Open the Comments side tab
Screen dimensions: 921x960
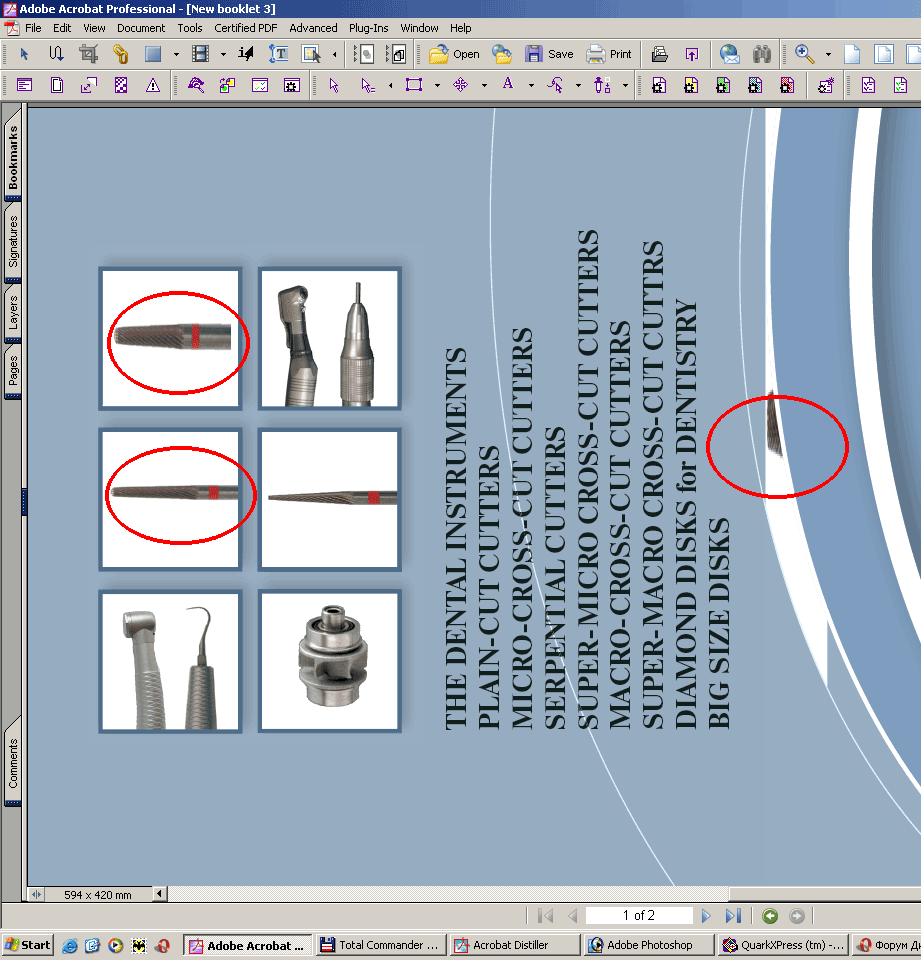(13, 763)
